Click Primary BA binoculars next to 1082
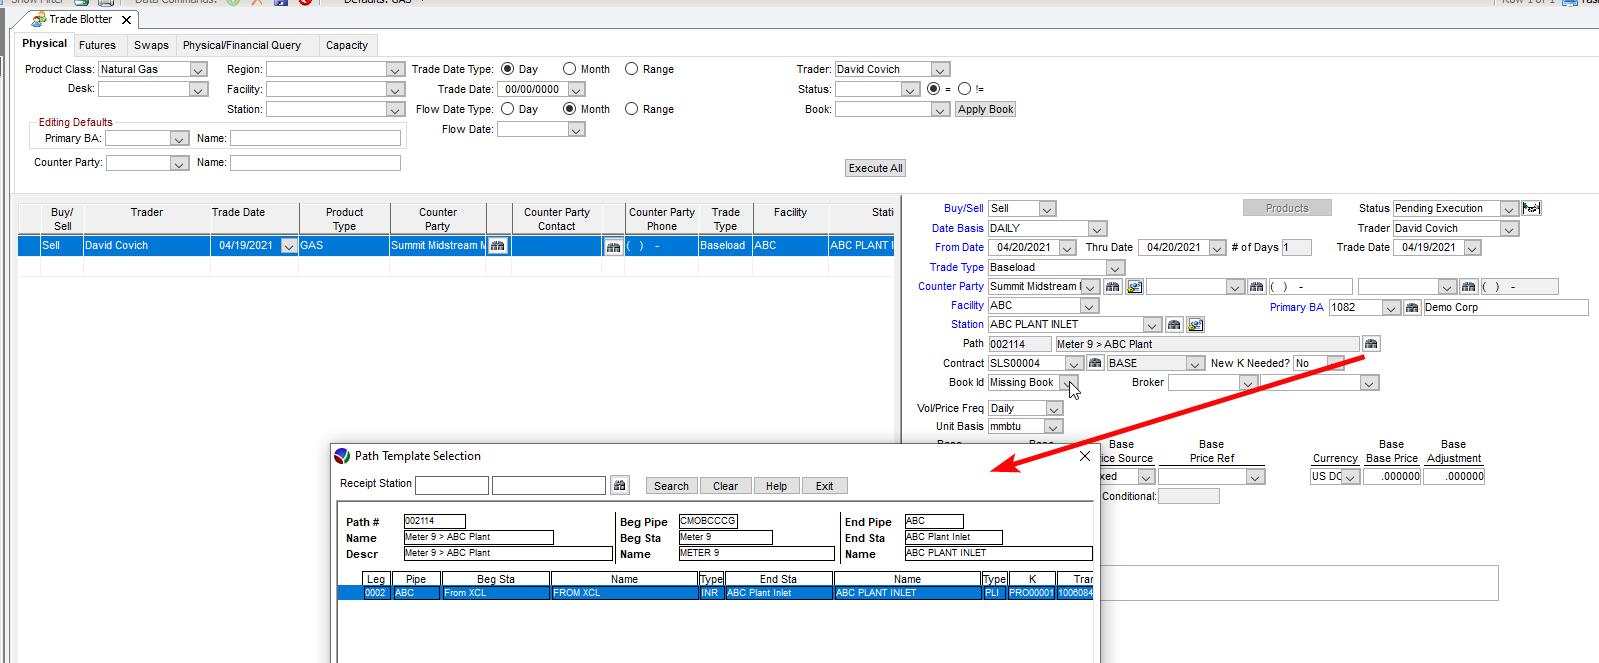 click(1411, 307)
